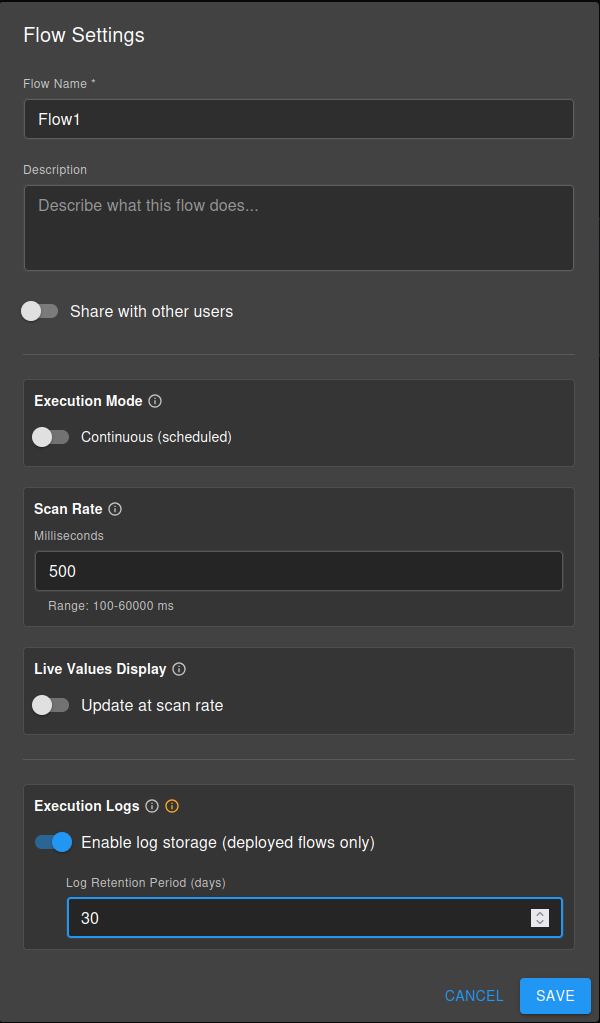Click the Scan Rate info icon
Image resolution: width=600 pixels, height=1023 pixels.
(x=115, y=509)
